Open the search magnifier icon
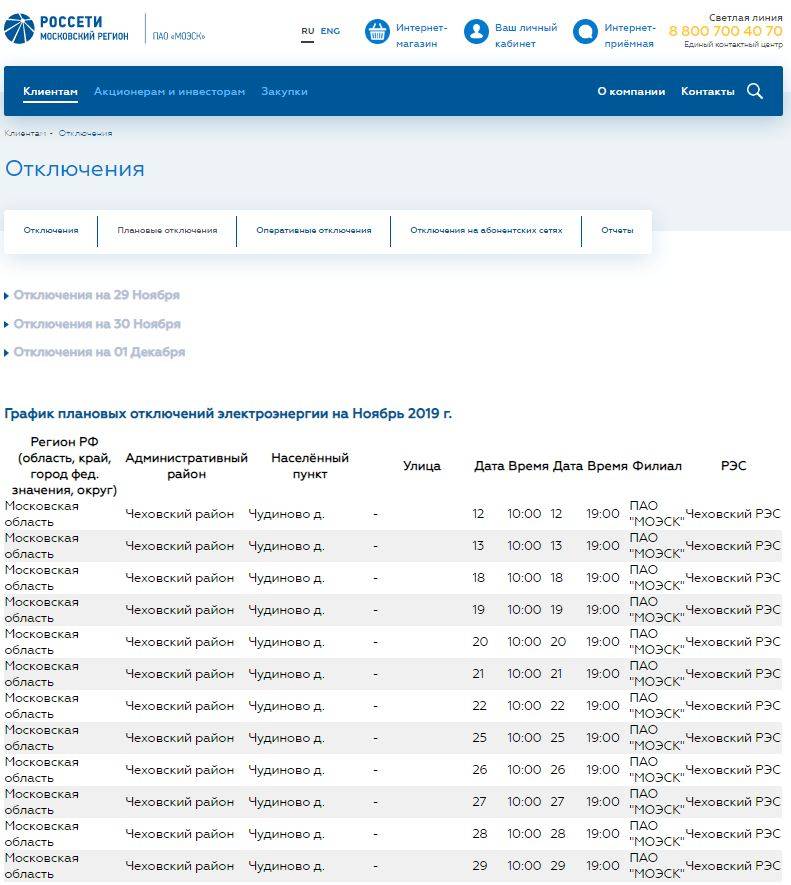791x885 pixels. [x=755, y=91]
